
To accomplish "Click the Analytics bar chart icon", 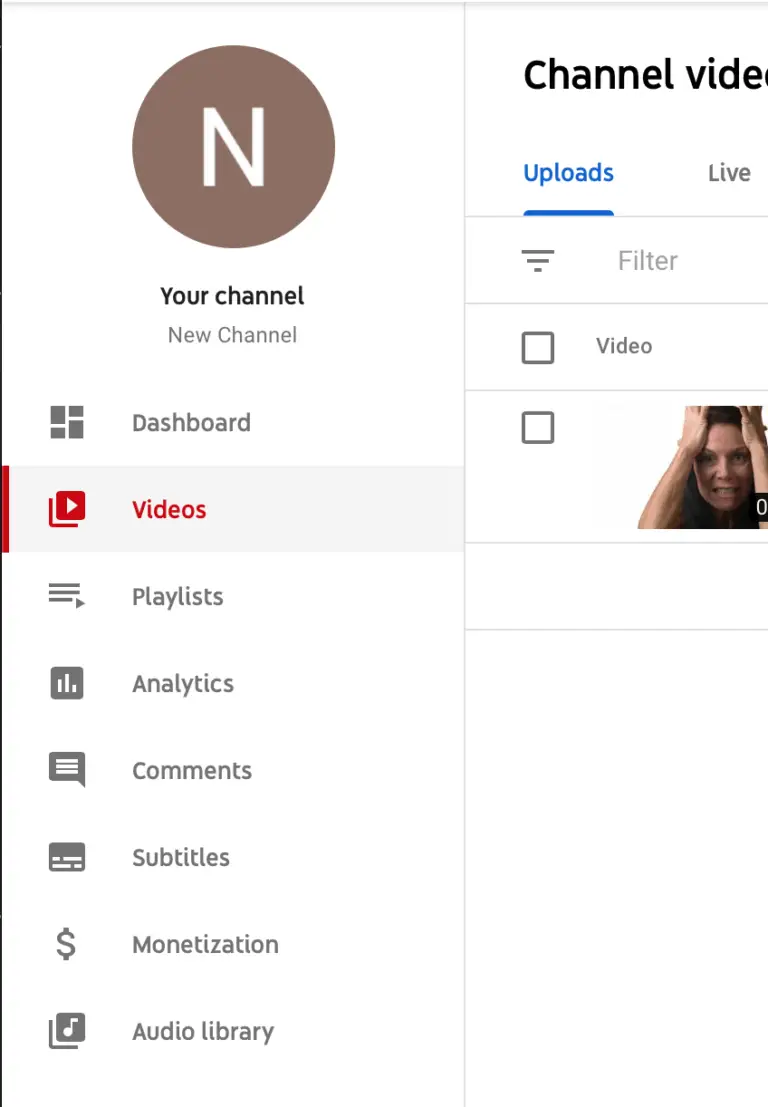I will [x=67, y=683].
